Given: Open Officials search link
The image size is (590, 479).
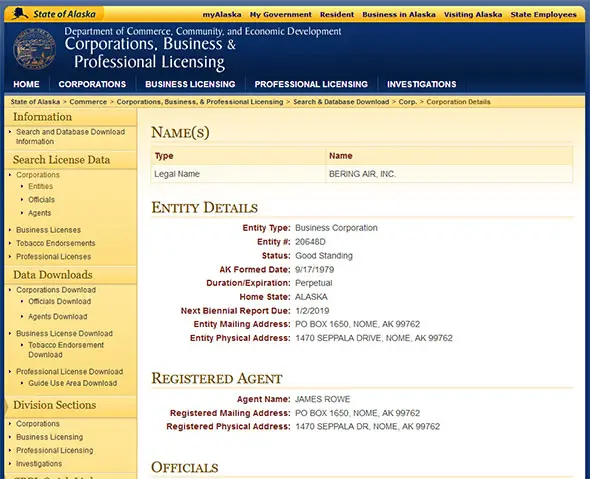Looking at the screenshot, I should (41, 200).
